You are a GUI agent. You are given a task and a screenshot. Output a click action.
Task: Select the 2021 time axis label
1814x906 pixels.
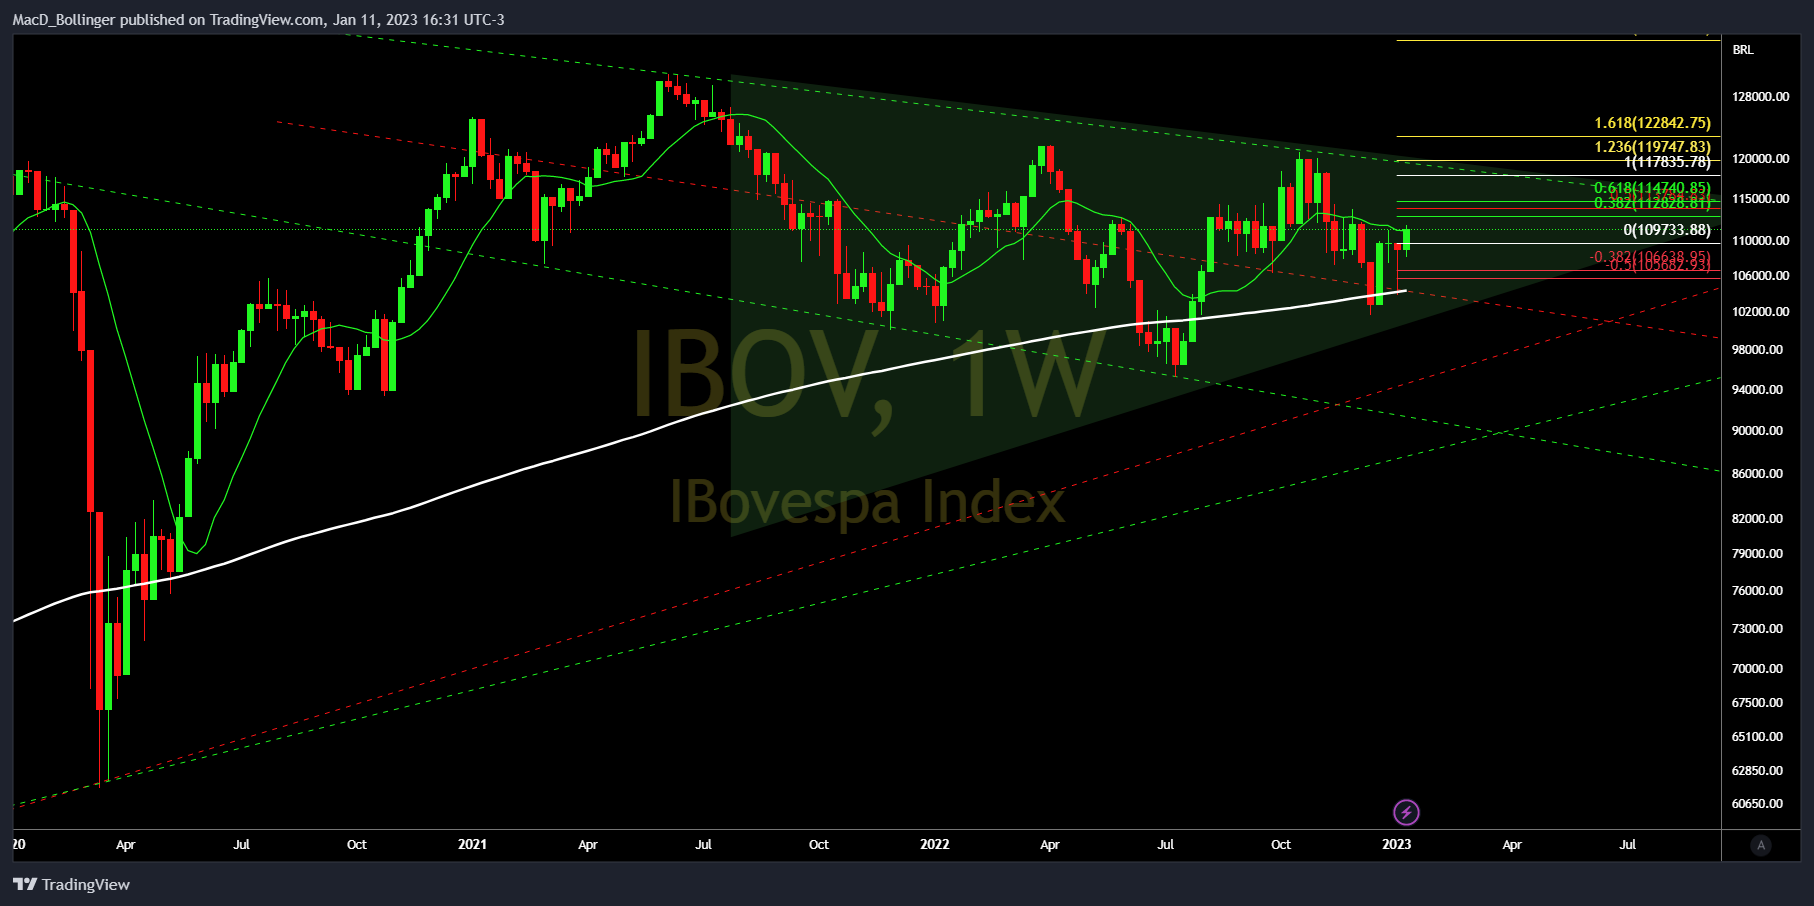[472, 845]
